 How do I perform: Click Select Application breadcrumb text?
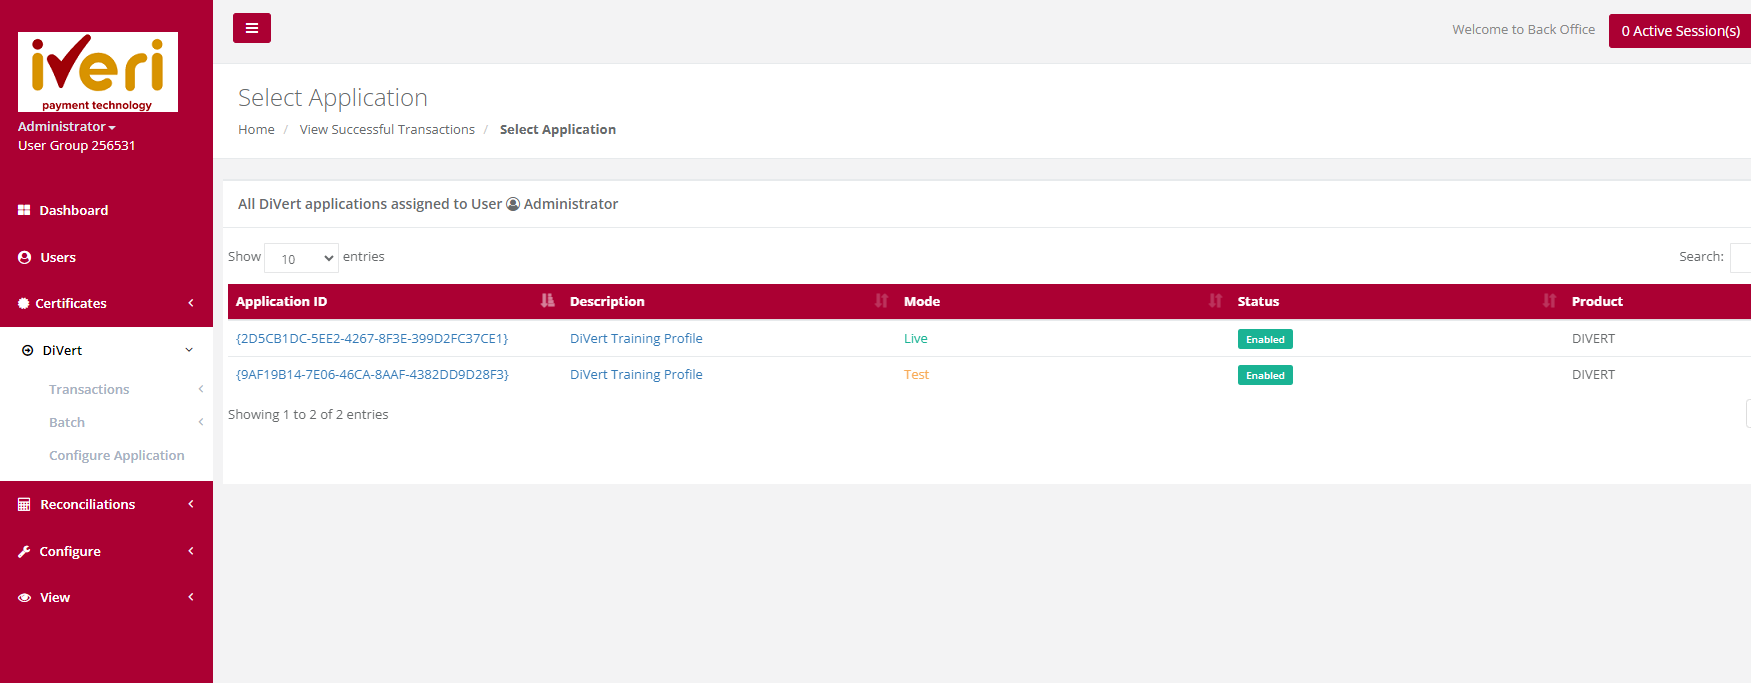click(x=558, y=130)
